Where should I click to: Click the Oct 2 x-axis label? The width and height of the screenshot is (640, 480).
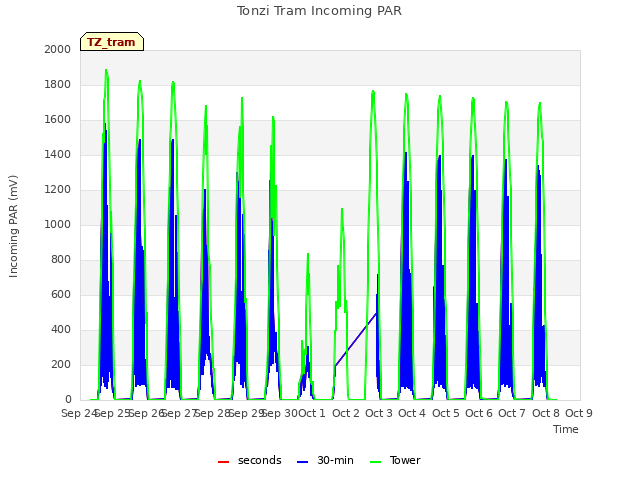346,413
